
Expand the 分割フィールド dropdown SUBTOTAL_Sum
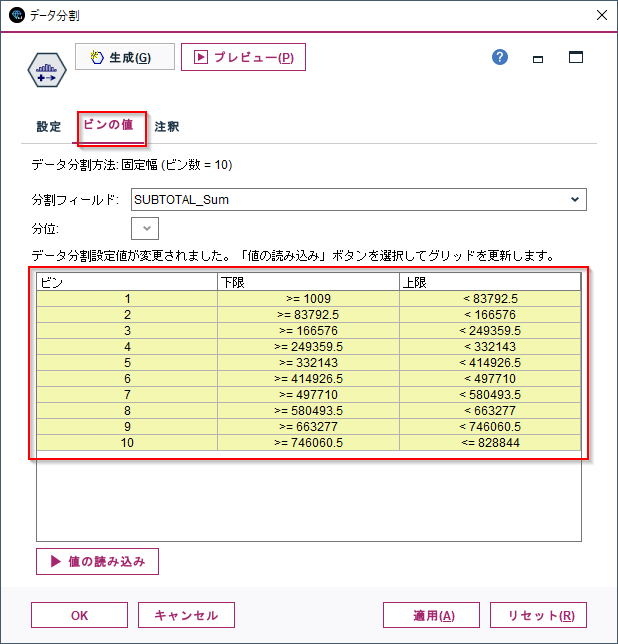click(x=358, y=200)
